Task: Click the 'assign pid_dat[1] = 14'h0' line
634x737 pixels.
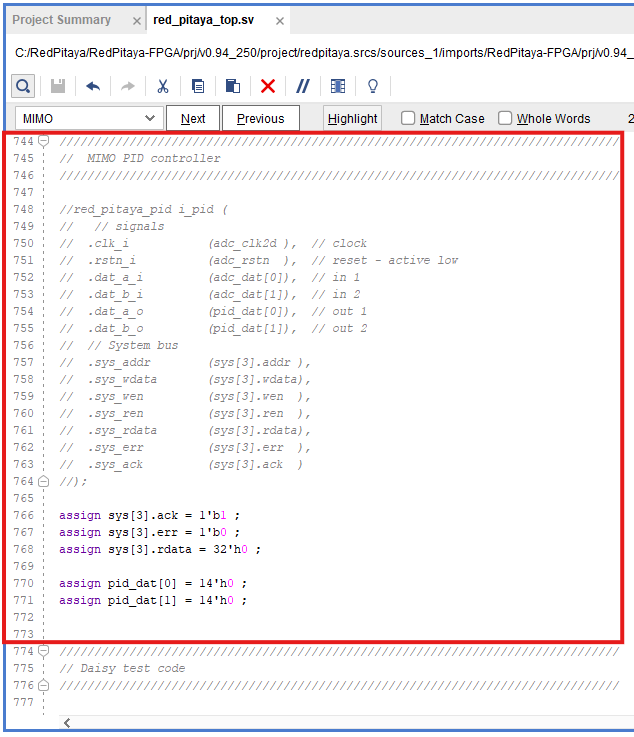Action: pos(153,600)
